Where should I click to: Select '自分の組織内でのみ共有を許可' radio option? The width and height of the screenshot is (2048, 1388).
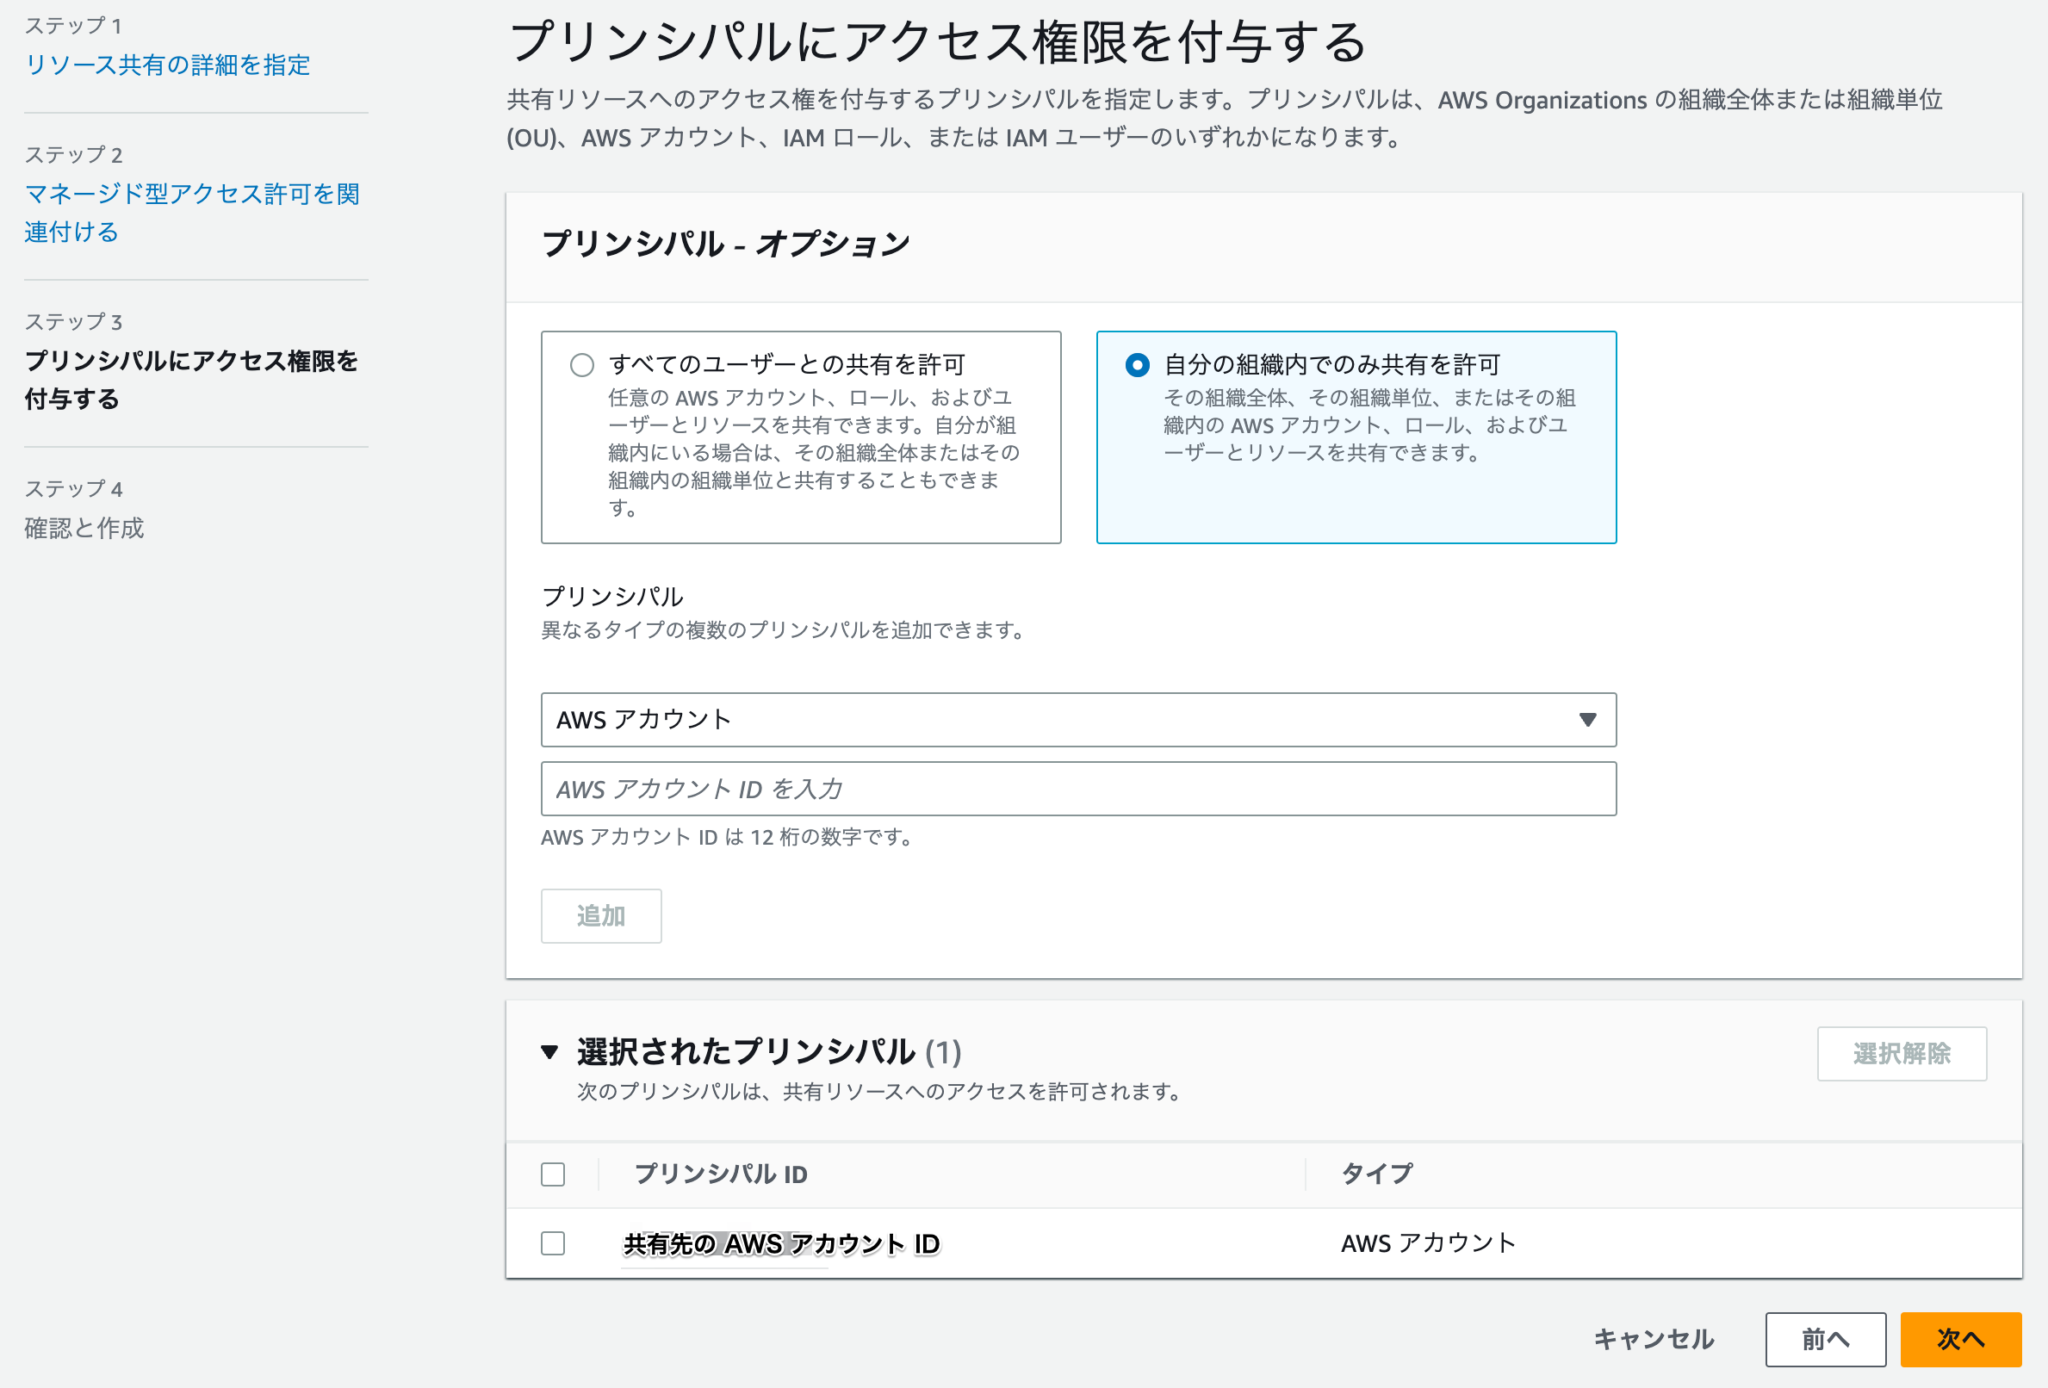(1137, 365)
